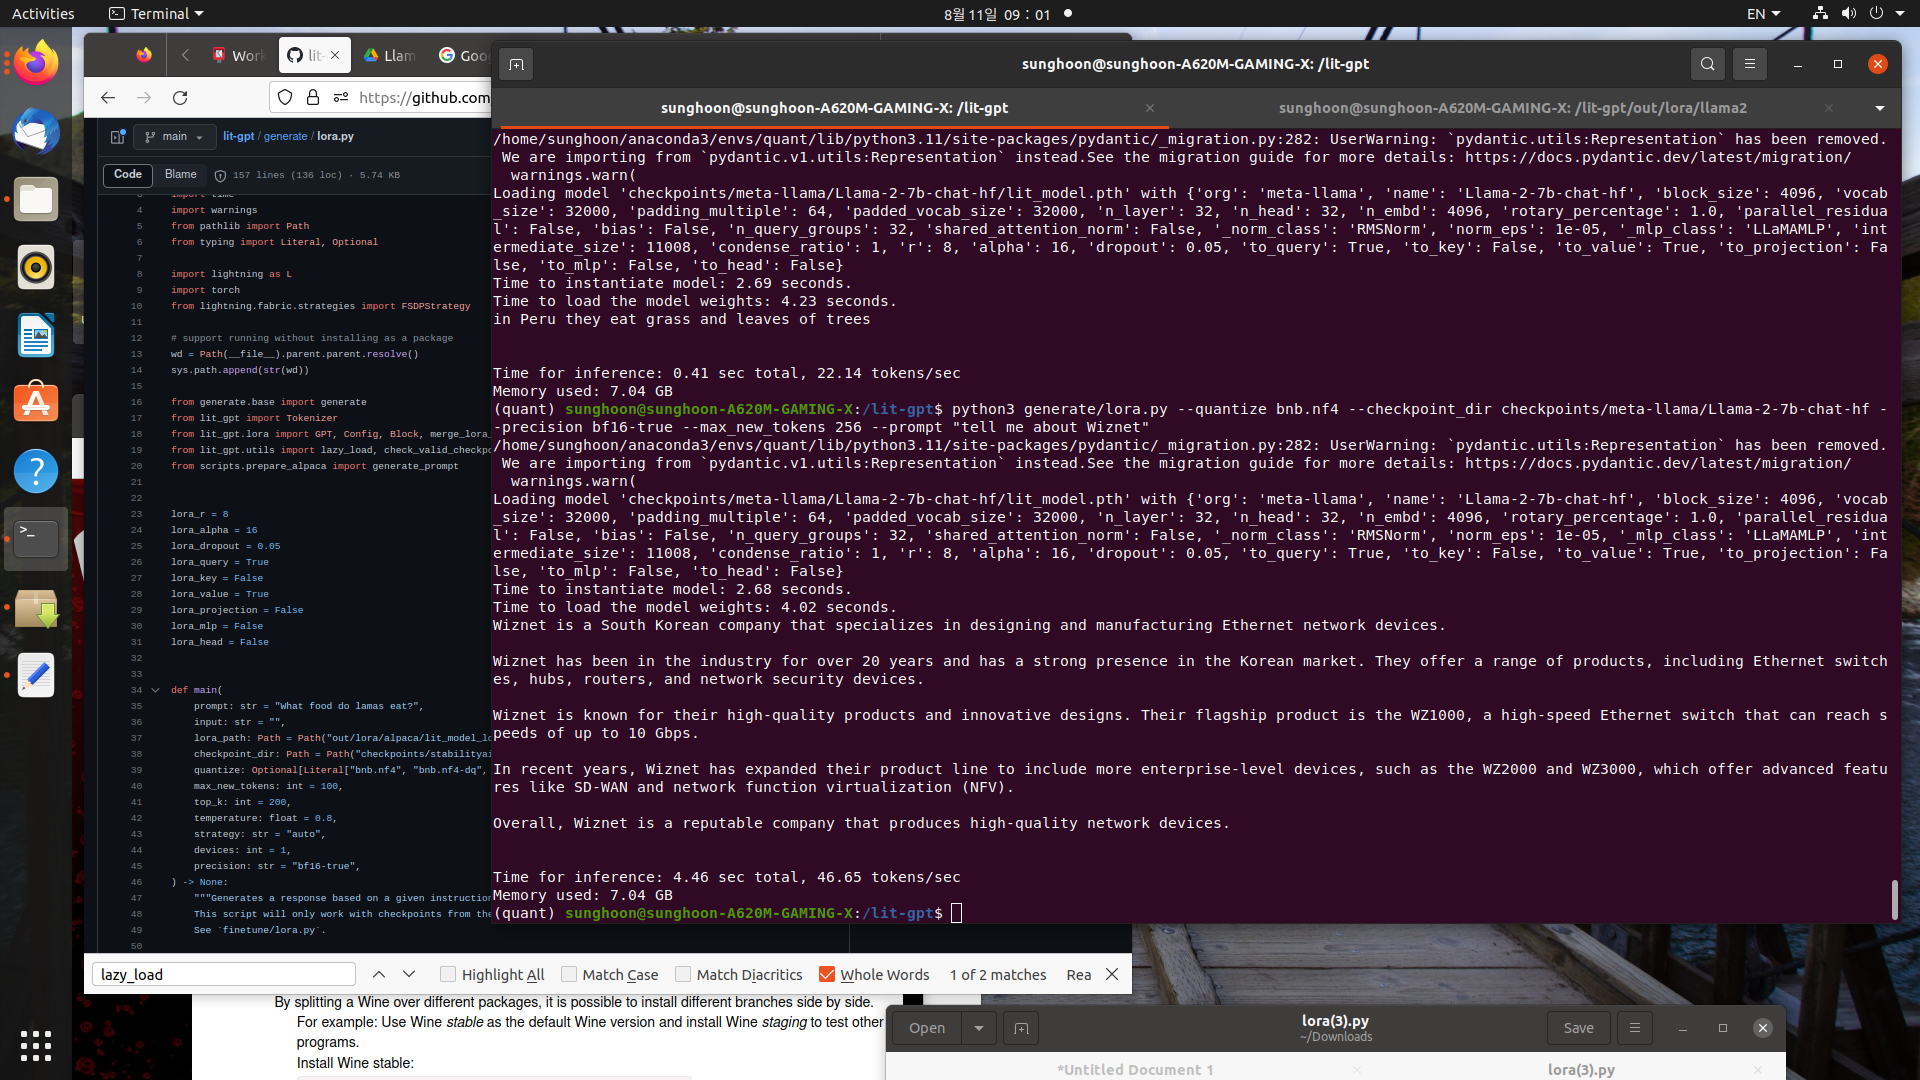This screenshot has width=1920, height=1080.
Task: Click the site permissions icon in URL bar
Action: [341, 97]
